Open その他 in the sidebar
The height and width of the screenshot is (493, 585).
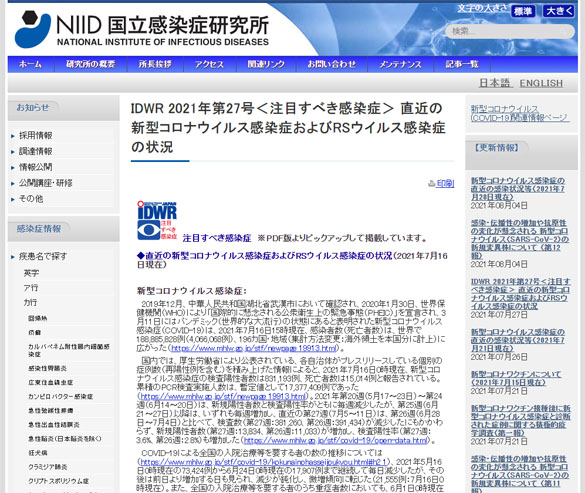click(x=31, y=199)
